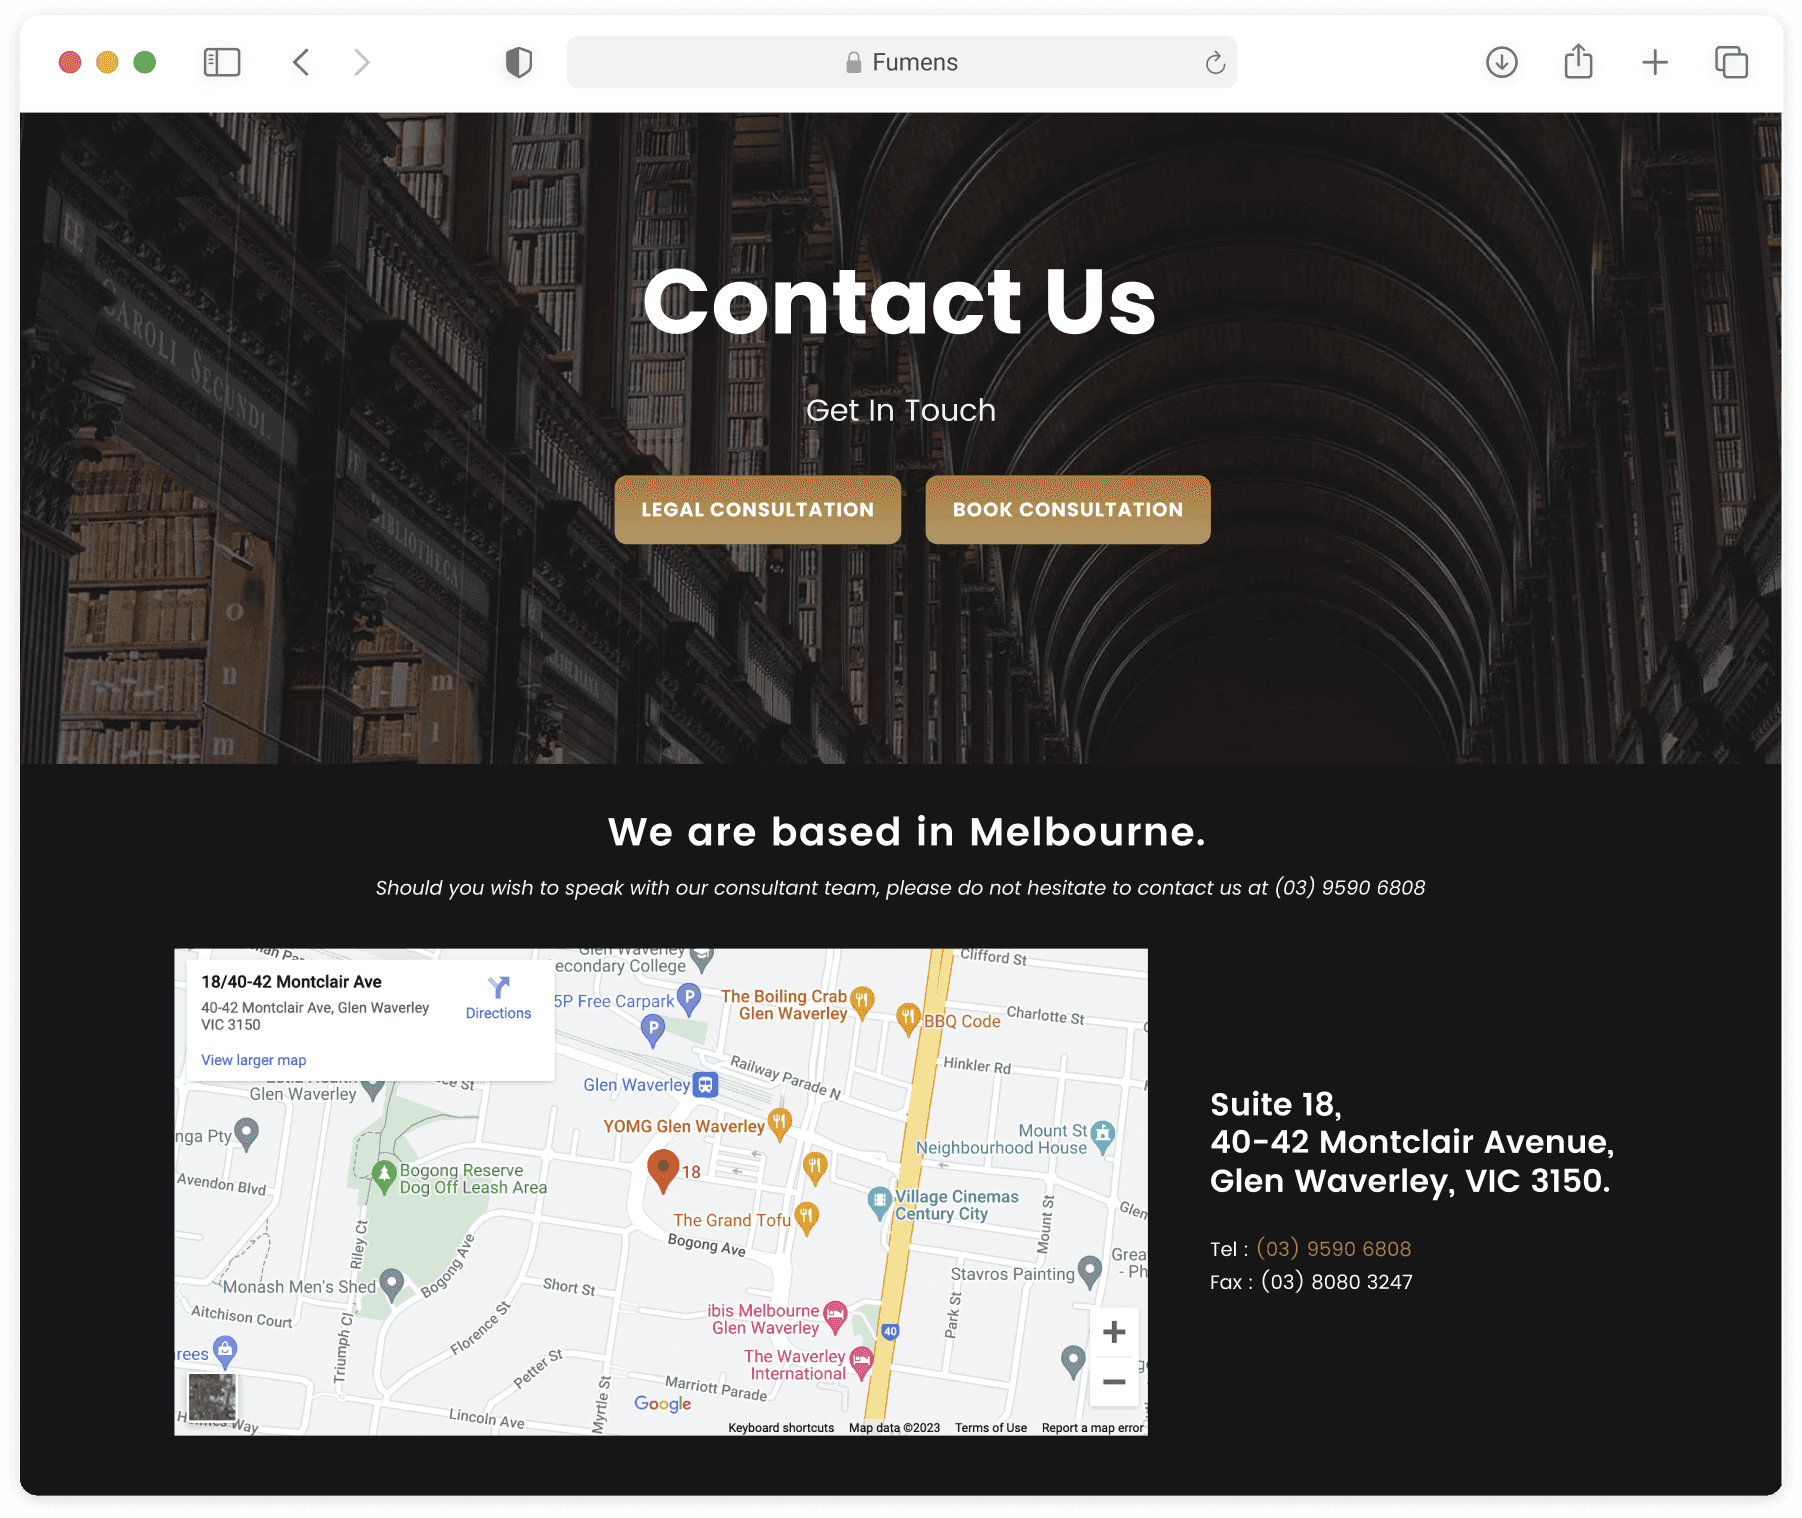Select the YOMG Glen Waverley marker
Screen dimensions: 1802x1518
(x=779, y=1123)
